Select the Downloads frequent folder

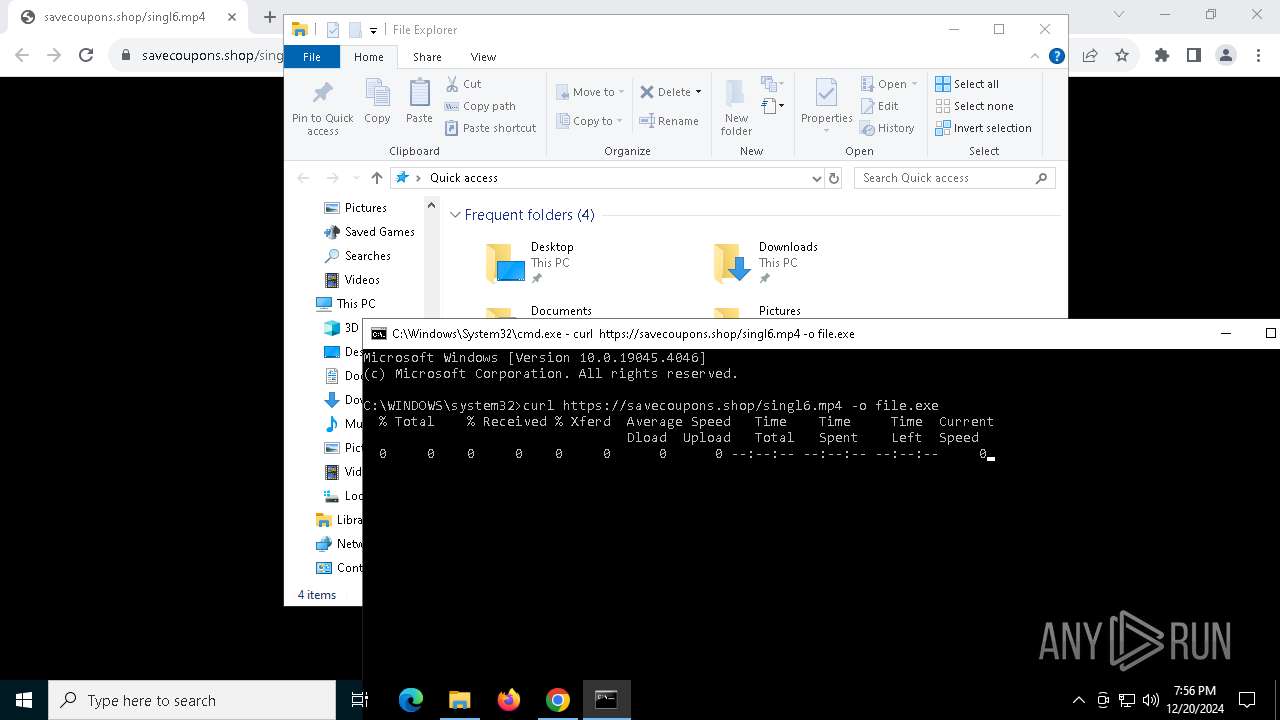click(767, 262)
